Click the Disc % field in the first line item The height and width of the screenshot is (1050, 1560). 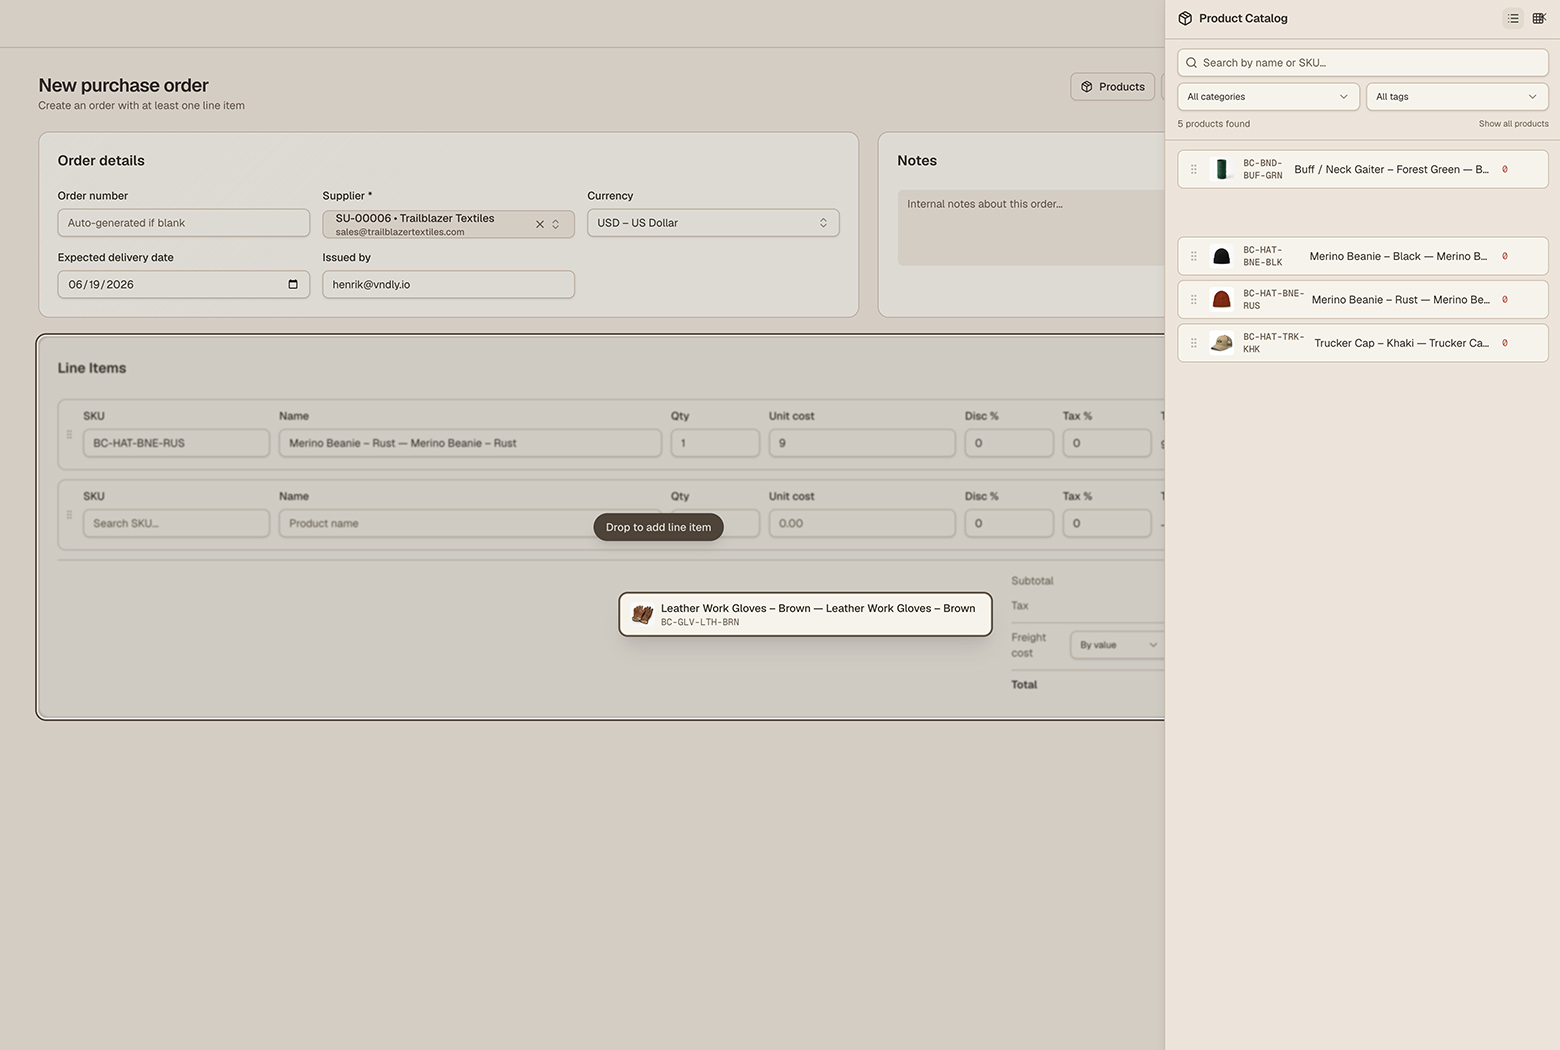1009,443
